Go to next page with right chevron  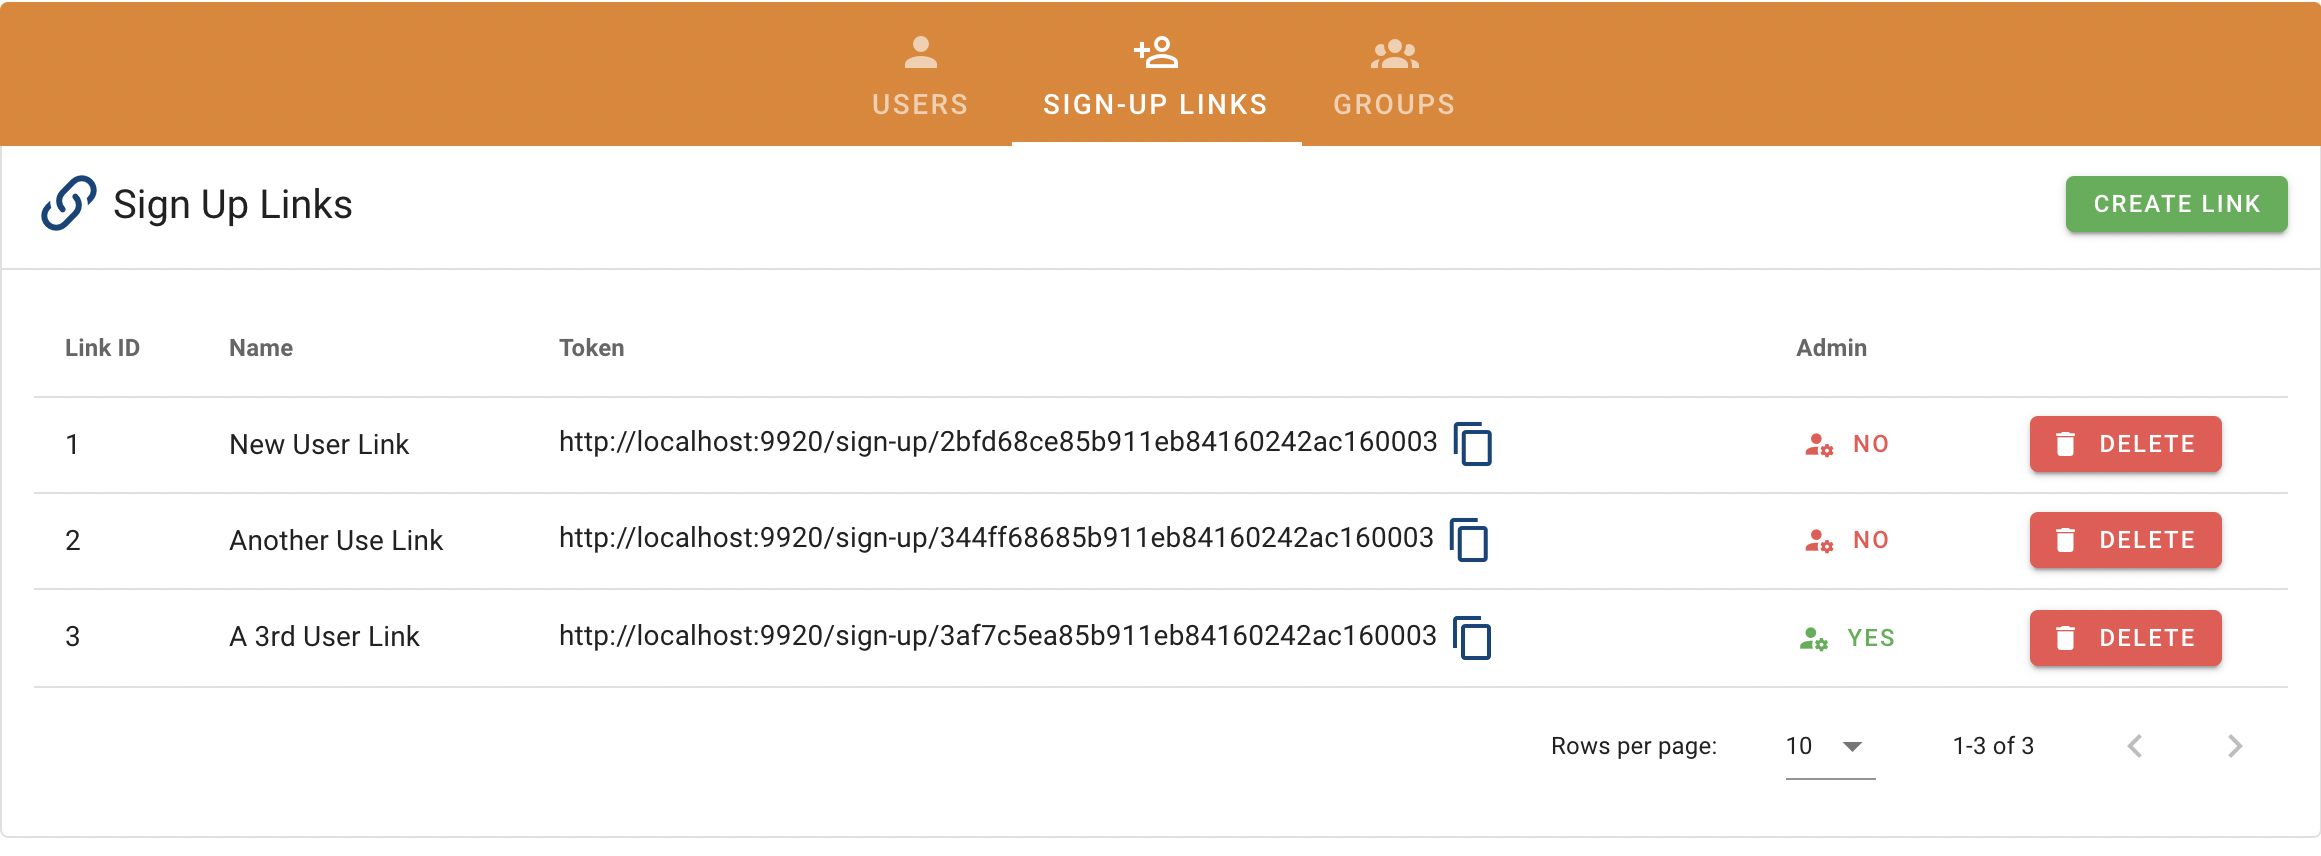pyautogui.click(x=2236, y=746)
